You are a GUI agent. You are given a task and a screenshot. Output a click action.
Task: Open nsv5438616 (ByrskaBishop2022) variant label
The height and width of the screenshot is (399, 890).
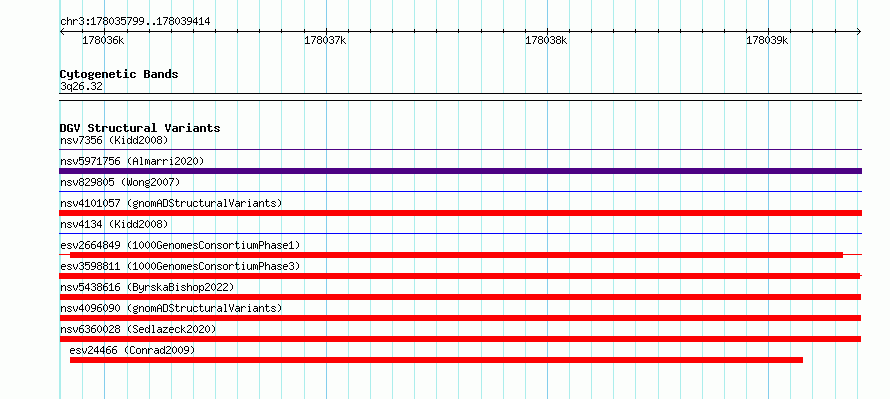[147, 287]
